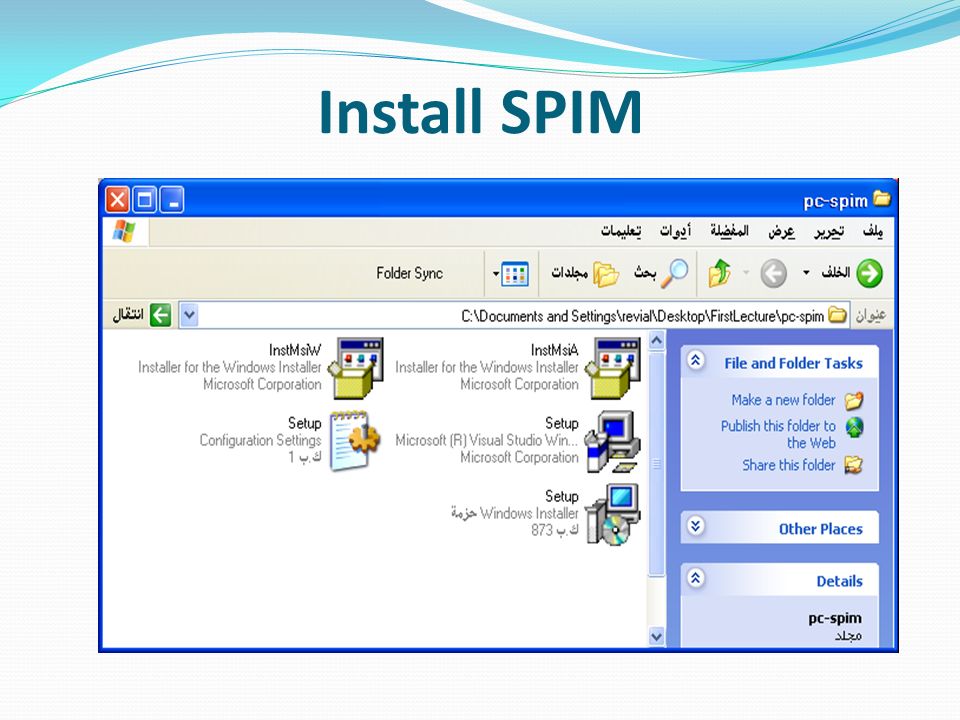Click the Make a new folder icon
Screen dimensions: 960x720
pyautogui.click(x=854, y=400)
